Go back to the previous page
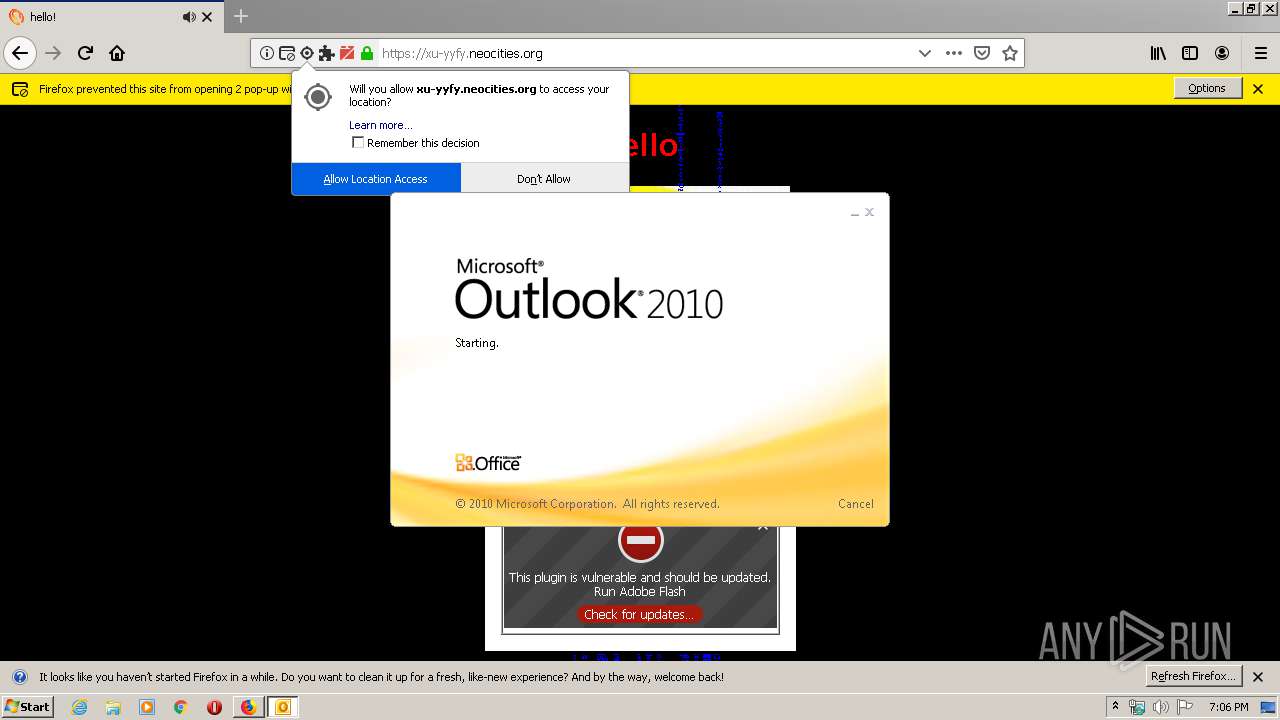This screenshot has width=1280, height=720. pyautogui.click(x=20, y=53)
